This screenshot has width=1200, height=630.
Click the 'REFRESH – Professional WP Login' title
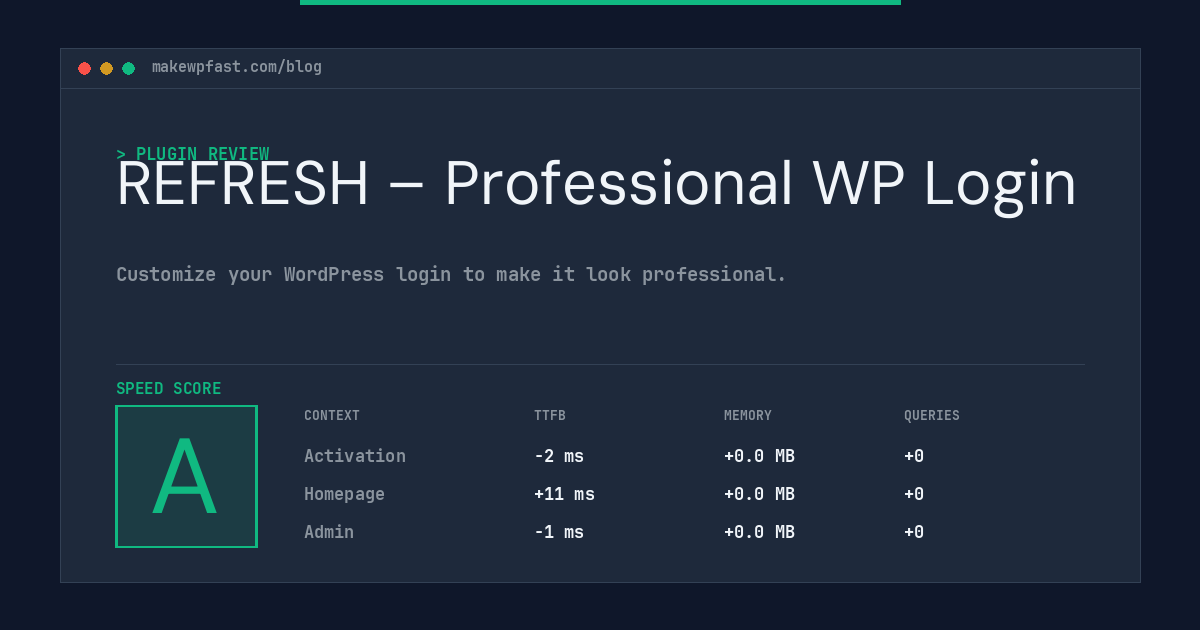tap(597, 184)
